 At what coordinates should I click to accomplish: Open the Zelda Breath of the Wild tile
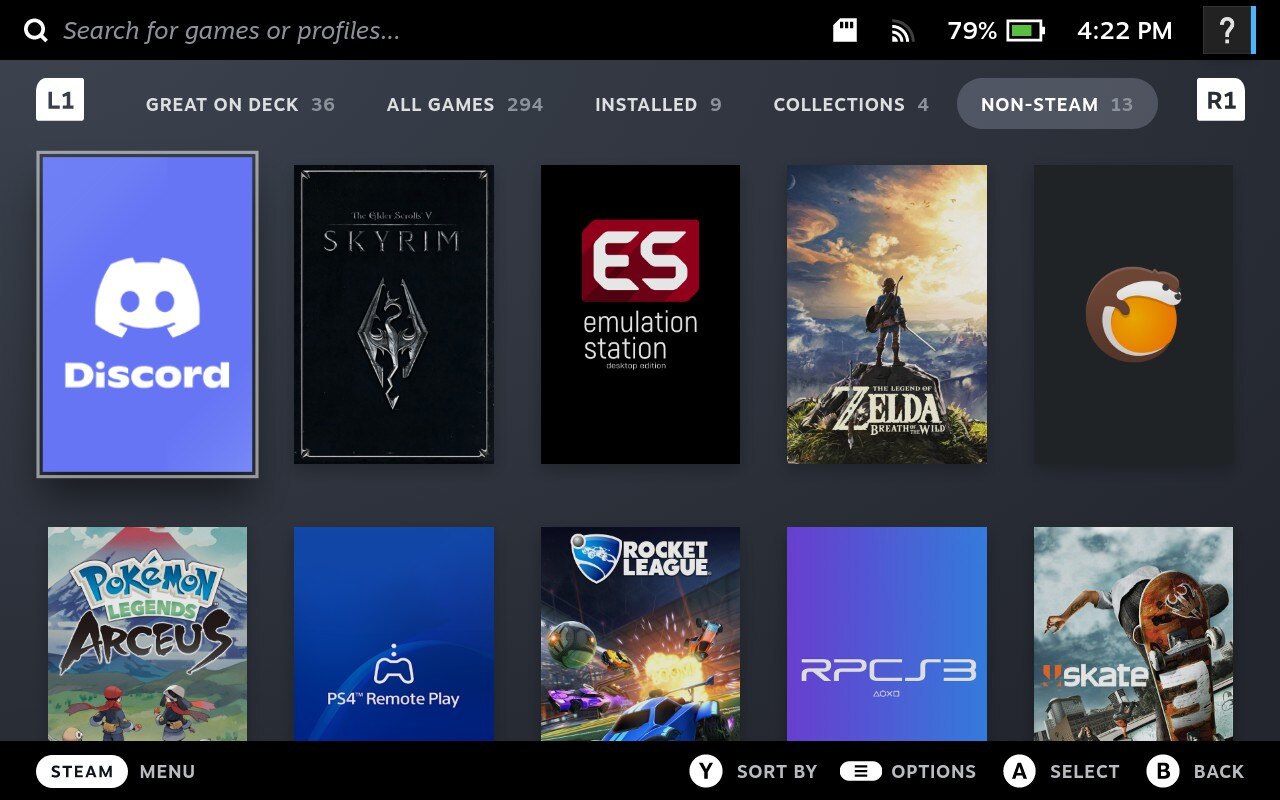click(x=887, y=314)
